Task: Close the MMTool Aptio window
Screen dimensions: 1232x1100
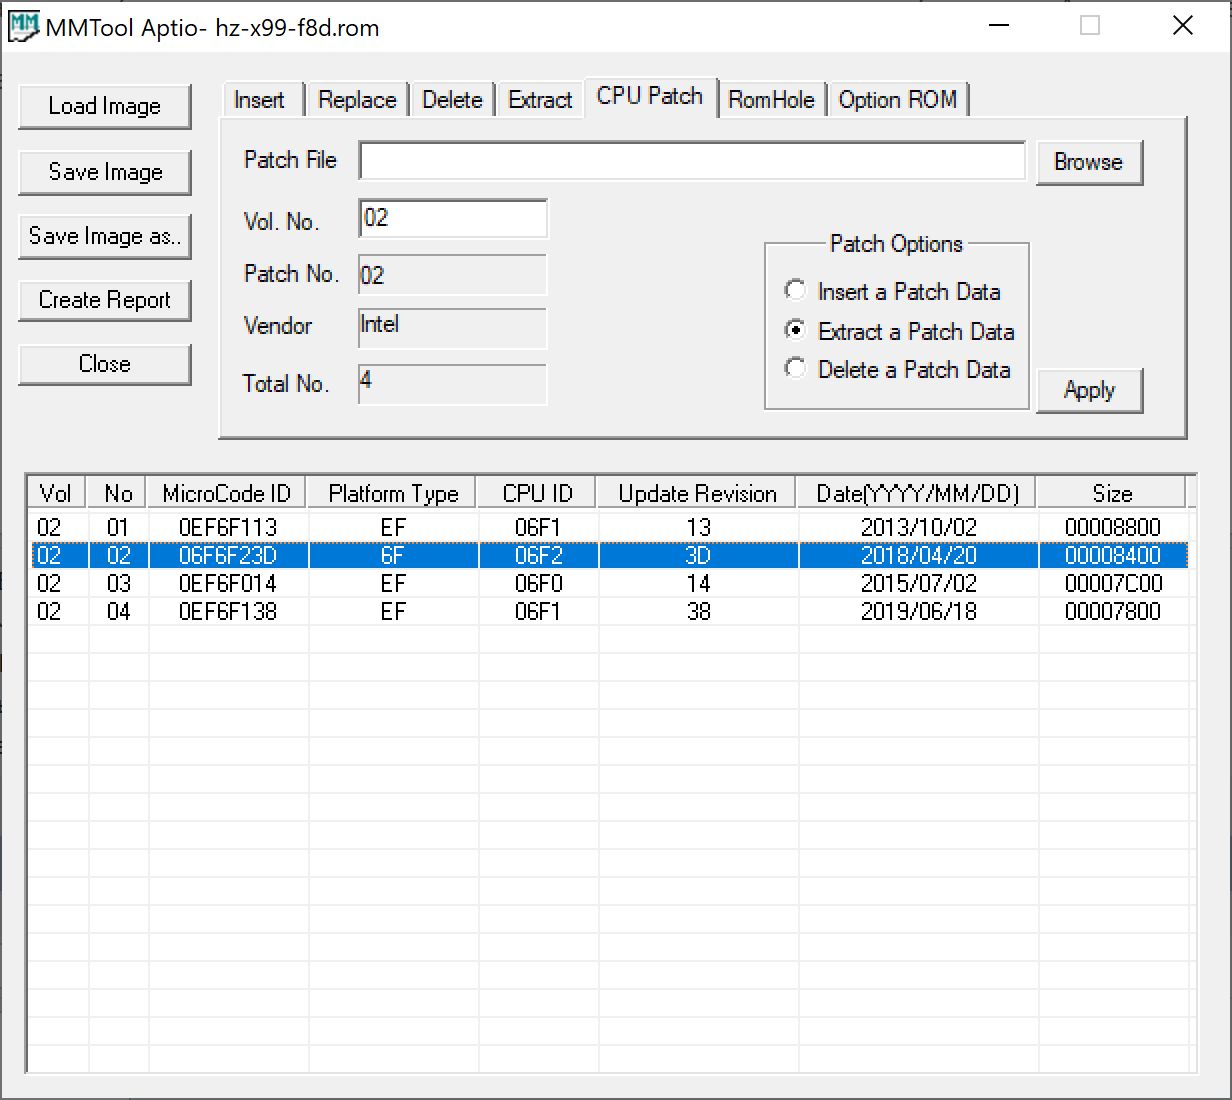Action: 1183,26
